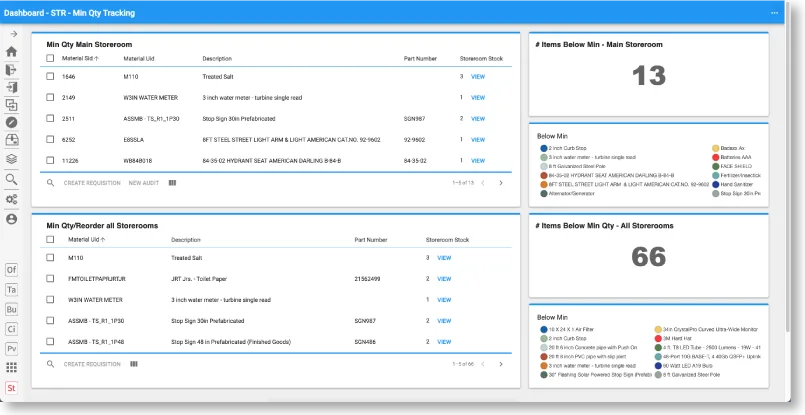
Task: Click VIEW for the E8SSLA row
Action: [478, 140]
